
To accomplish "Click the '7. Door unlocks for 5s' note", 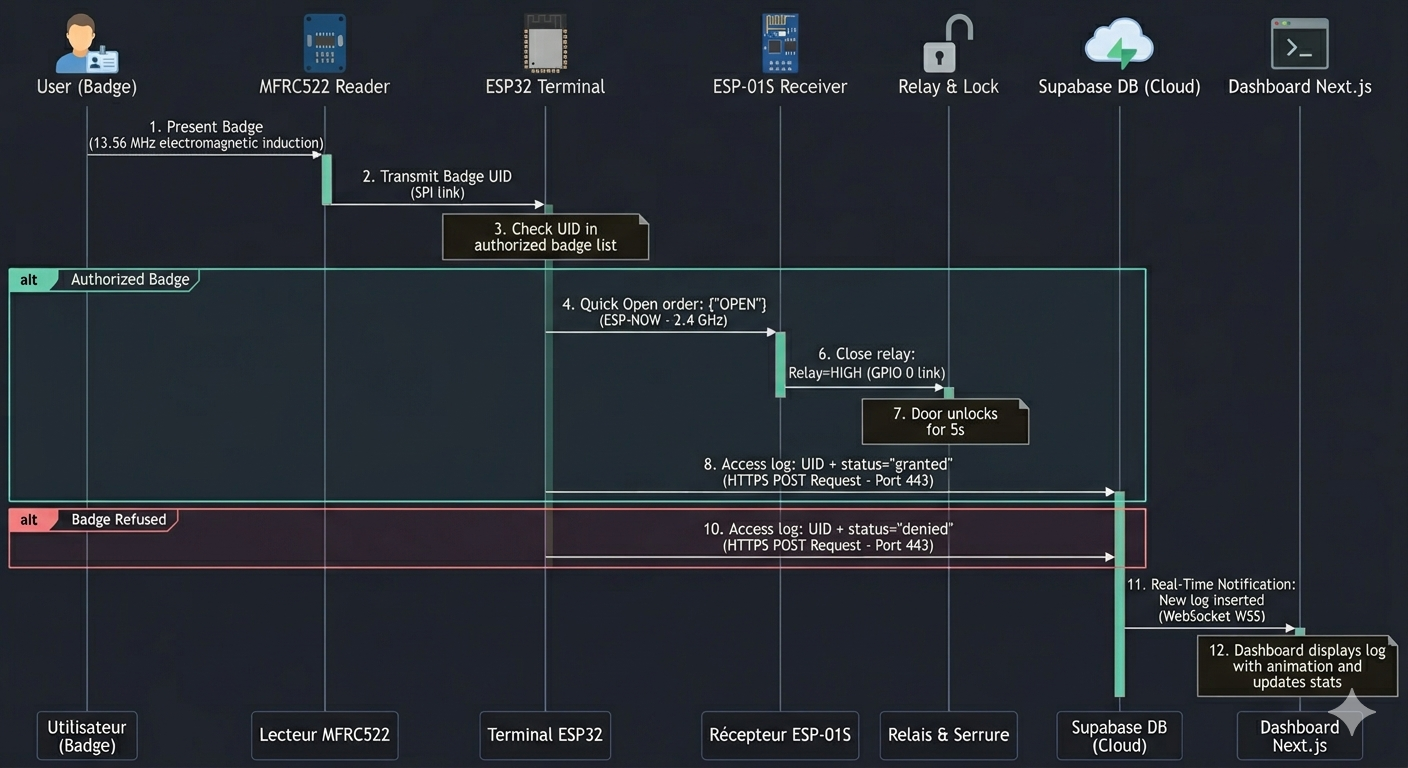I will pos(945,421).
